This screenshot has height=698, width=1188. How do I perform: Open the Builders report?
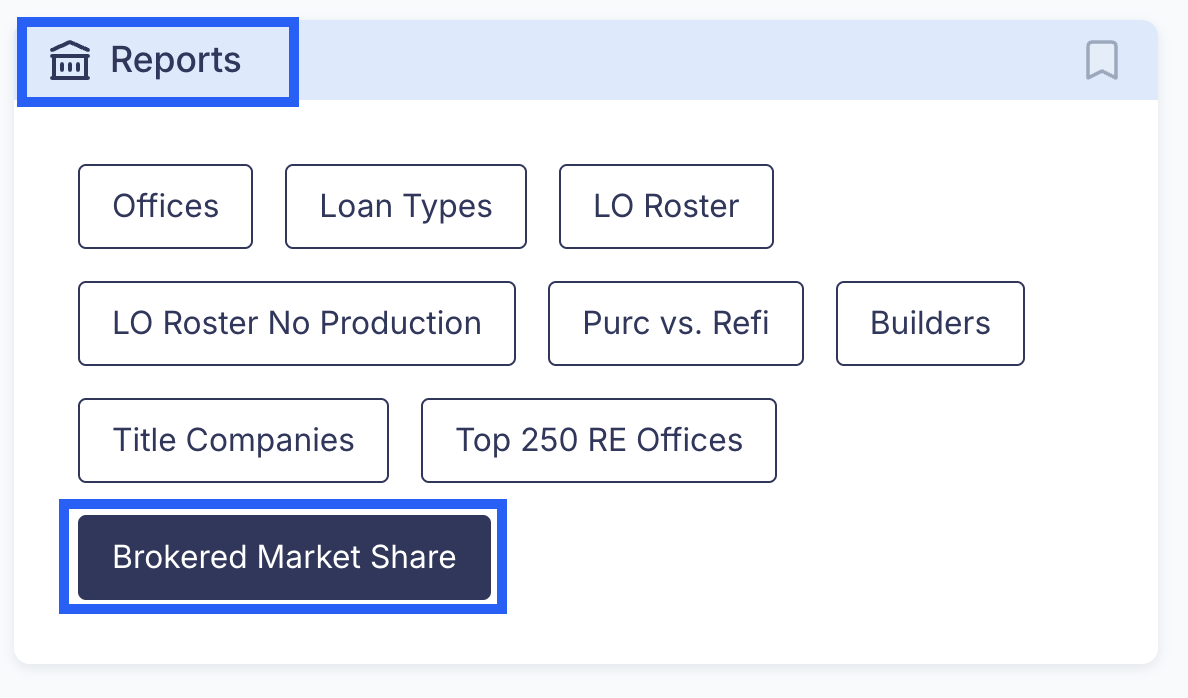[x=930, y=324]
